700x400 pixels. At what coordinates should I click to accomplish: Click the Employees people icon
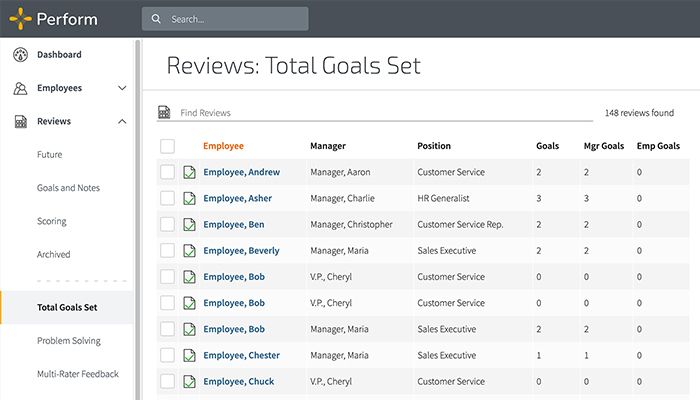(20, 88)
